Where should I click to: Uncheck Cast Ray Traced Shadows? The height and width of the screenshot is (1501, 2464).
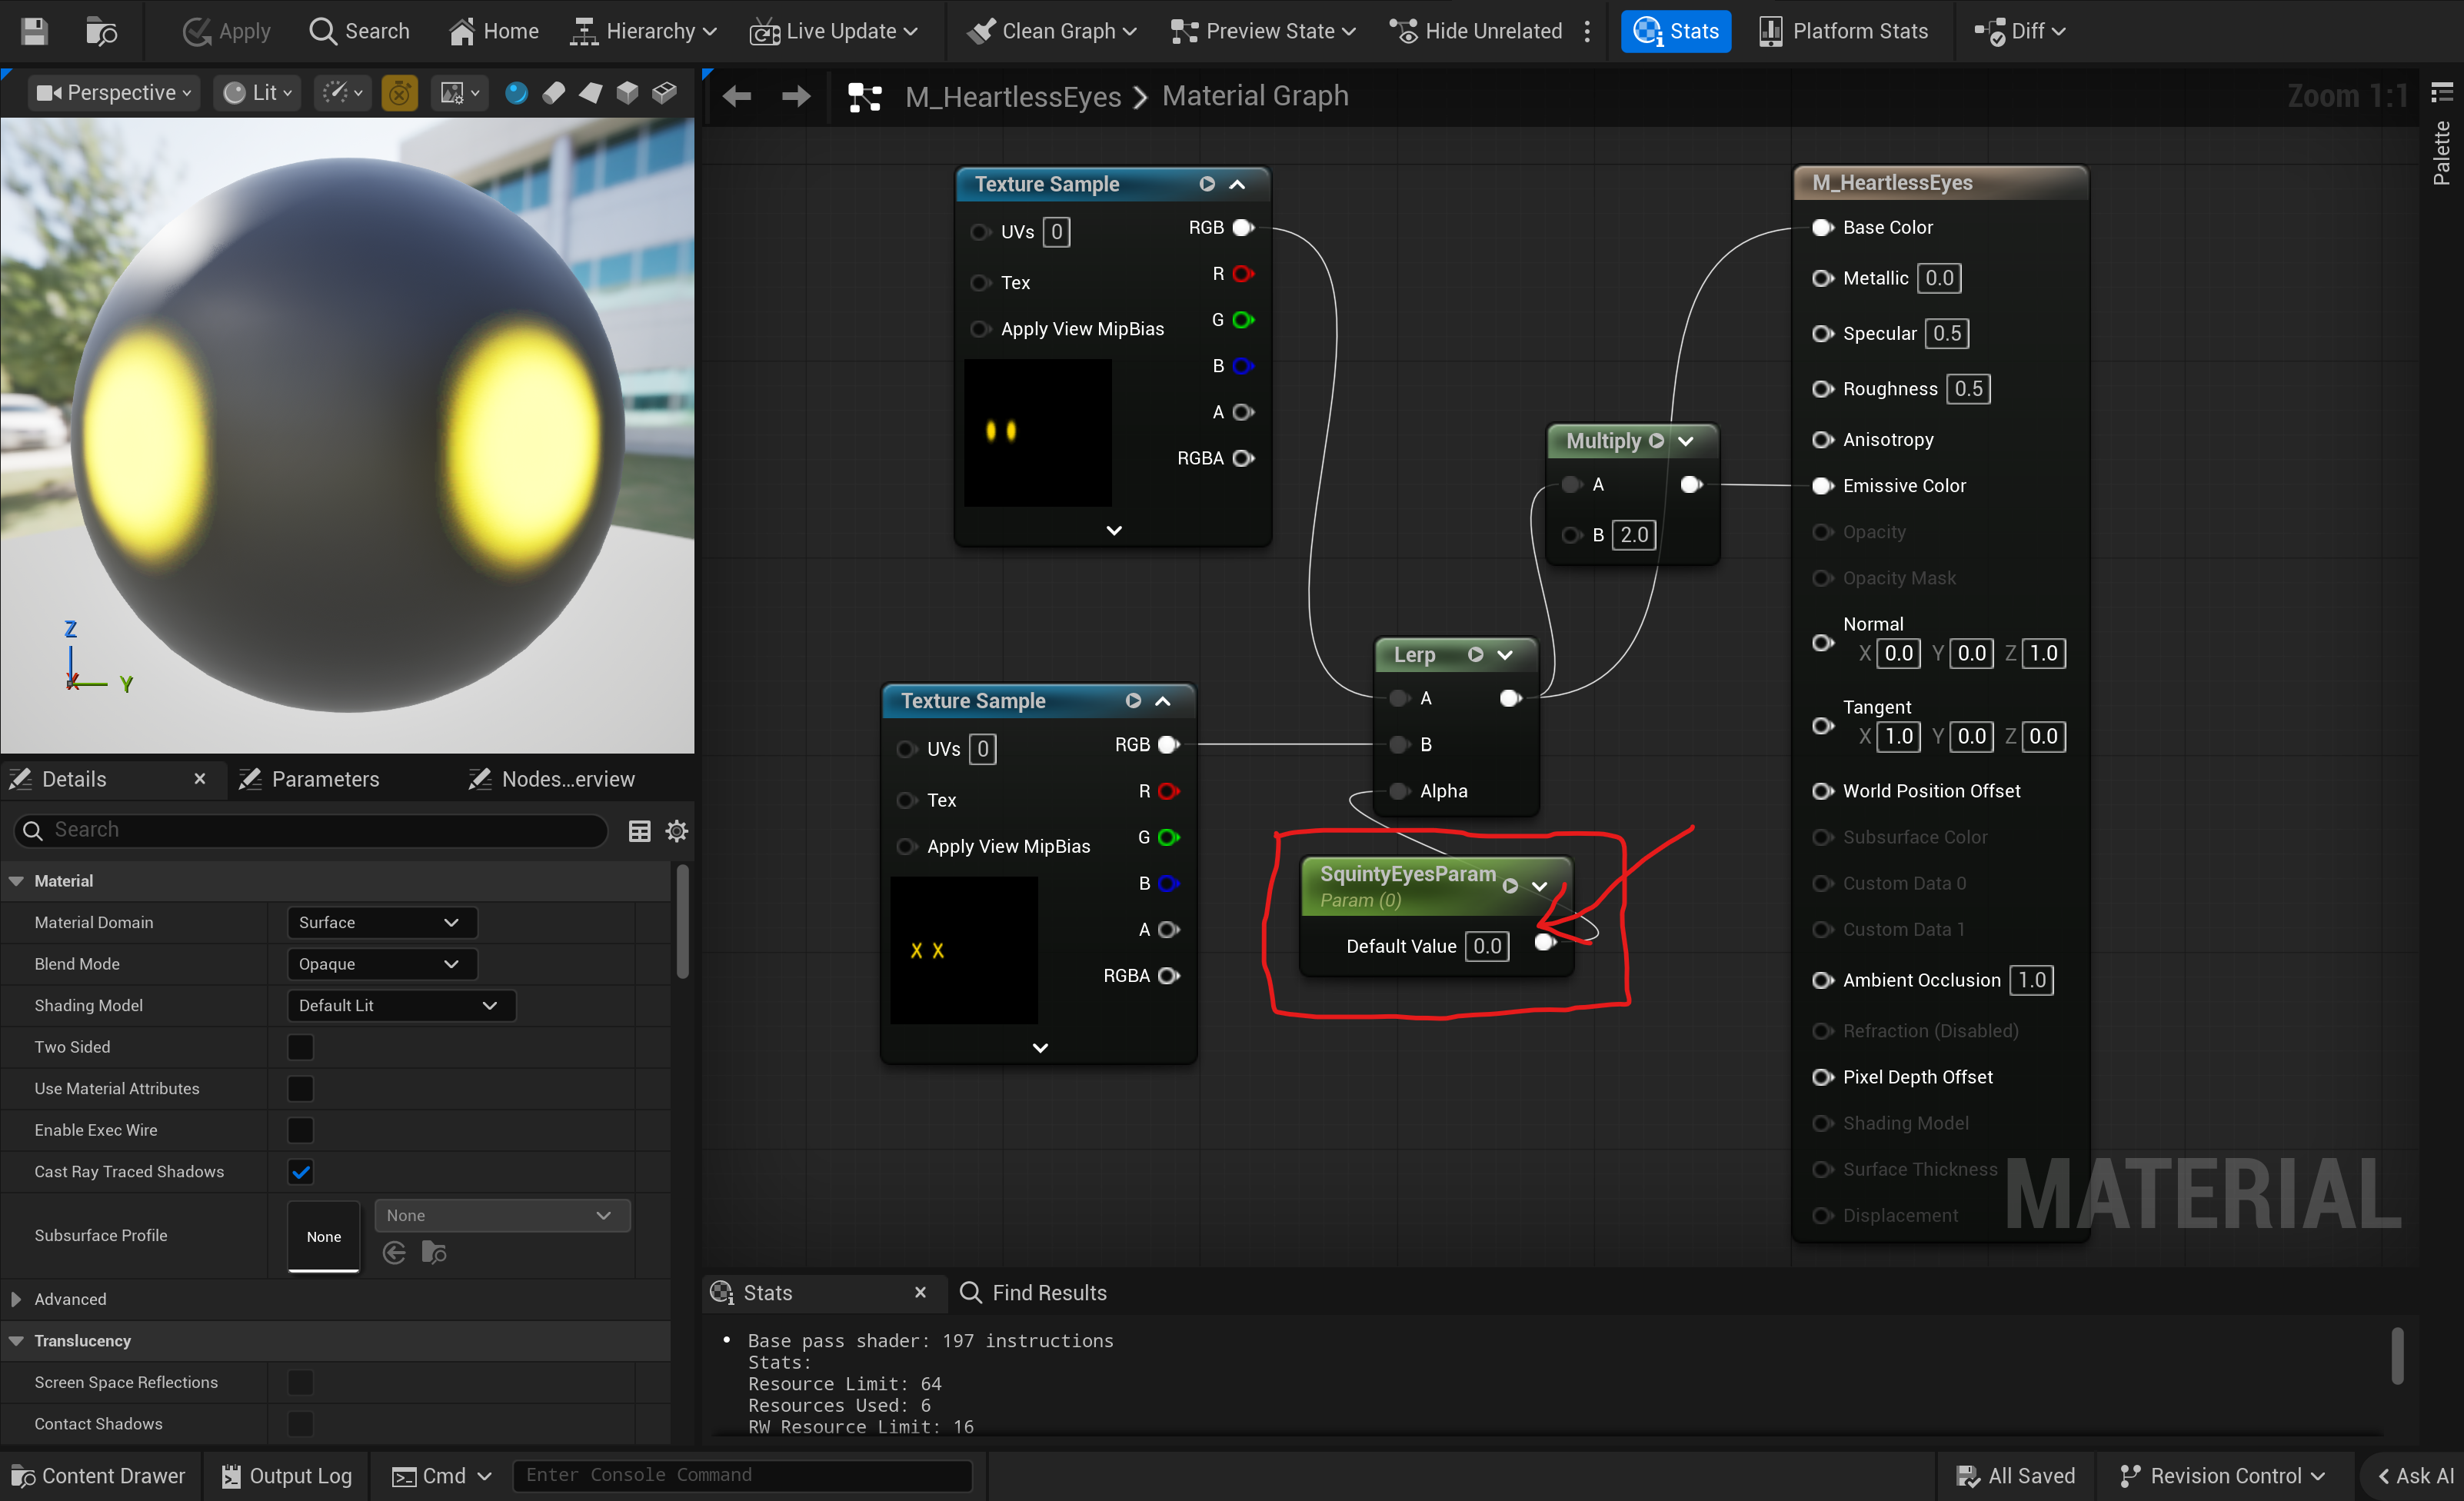[x=300, y=1171]
